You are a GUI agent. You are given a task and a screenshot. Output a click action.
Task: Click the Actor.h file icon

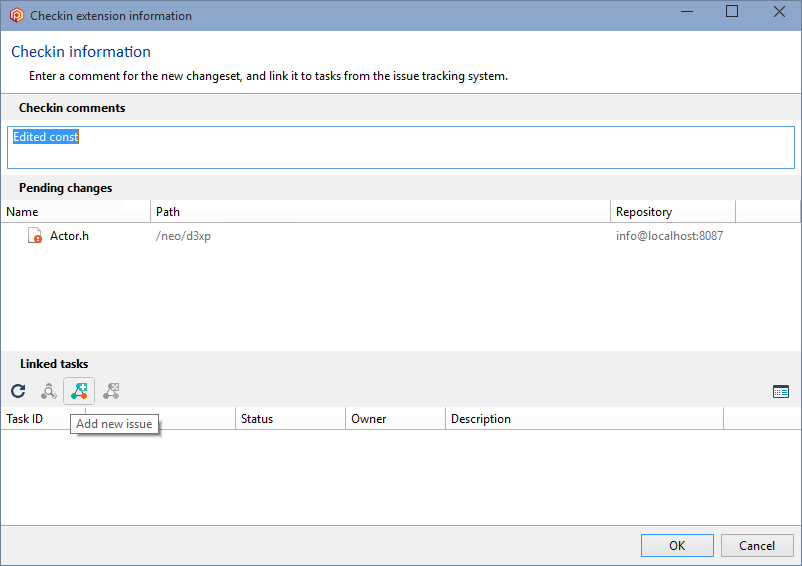(x=35, y=236)
